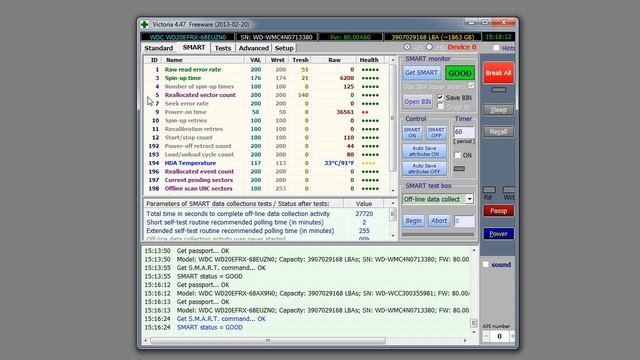Click the Get SMART button
Screen dimensions: 640x360
coord(421,73)
